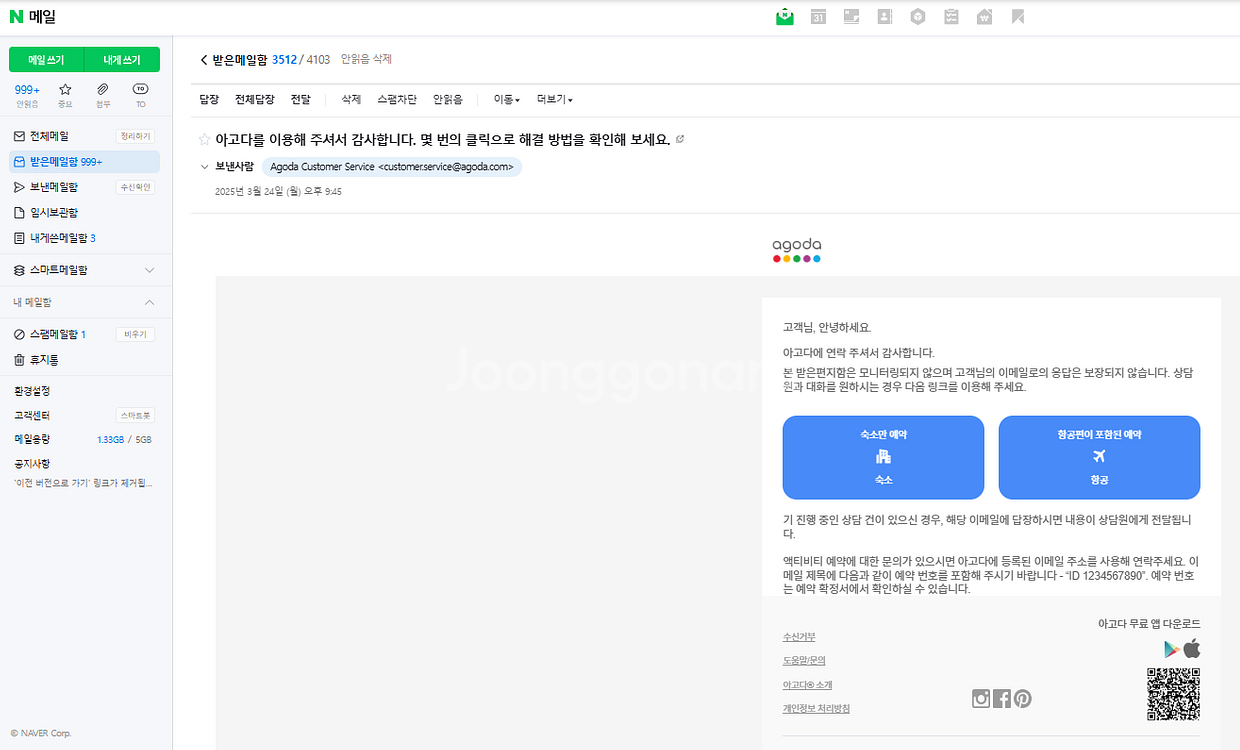Open the Address Book contact icon
1240x750 pixels.
[884, 17]
